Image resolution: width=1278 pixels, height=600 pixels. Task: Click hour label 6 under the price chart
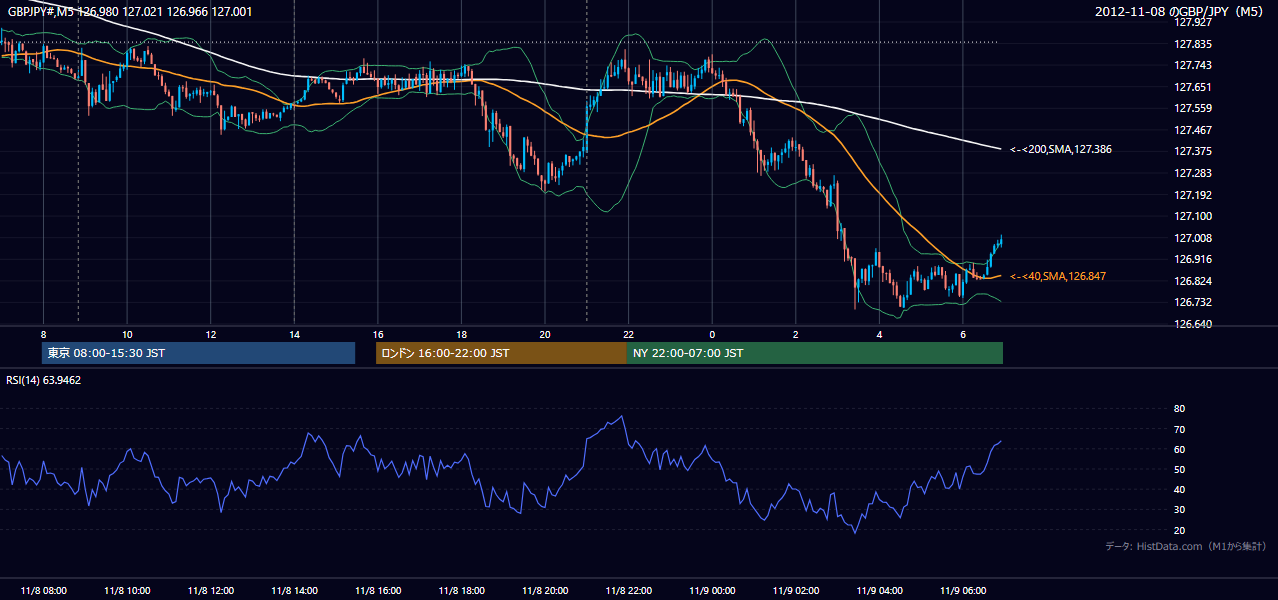tap(962, 334)
